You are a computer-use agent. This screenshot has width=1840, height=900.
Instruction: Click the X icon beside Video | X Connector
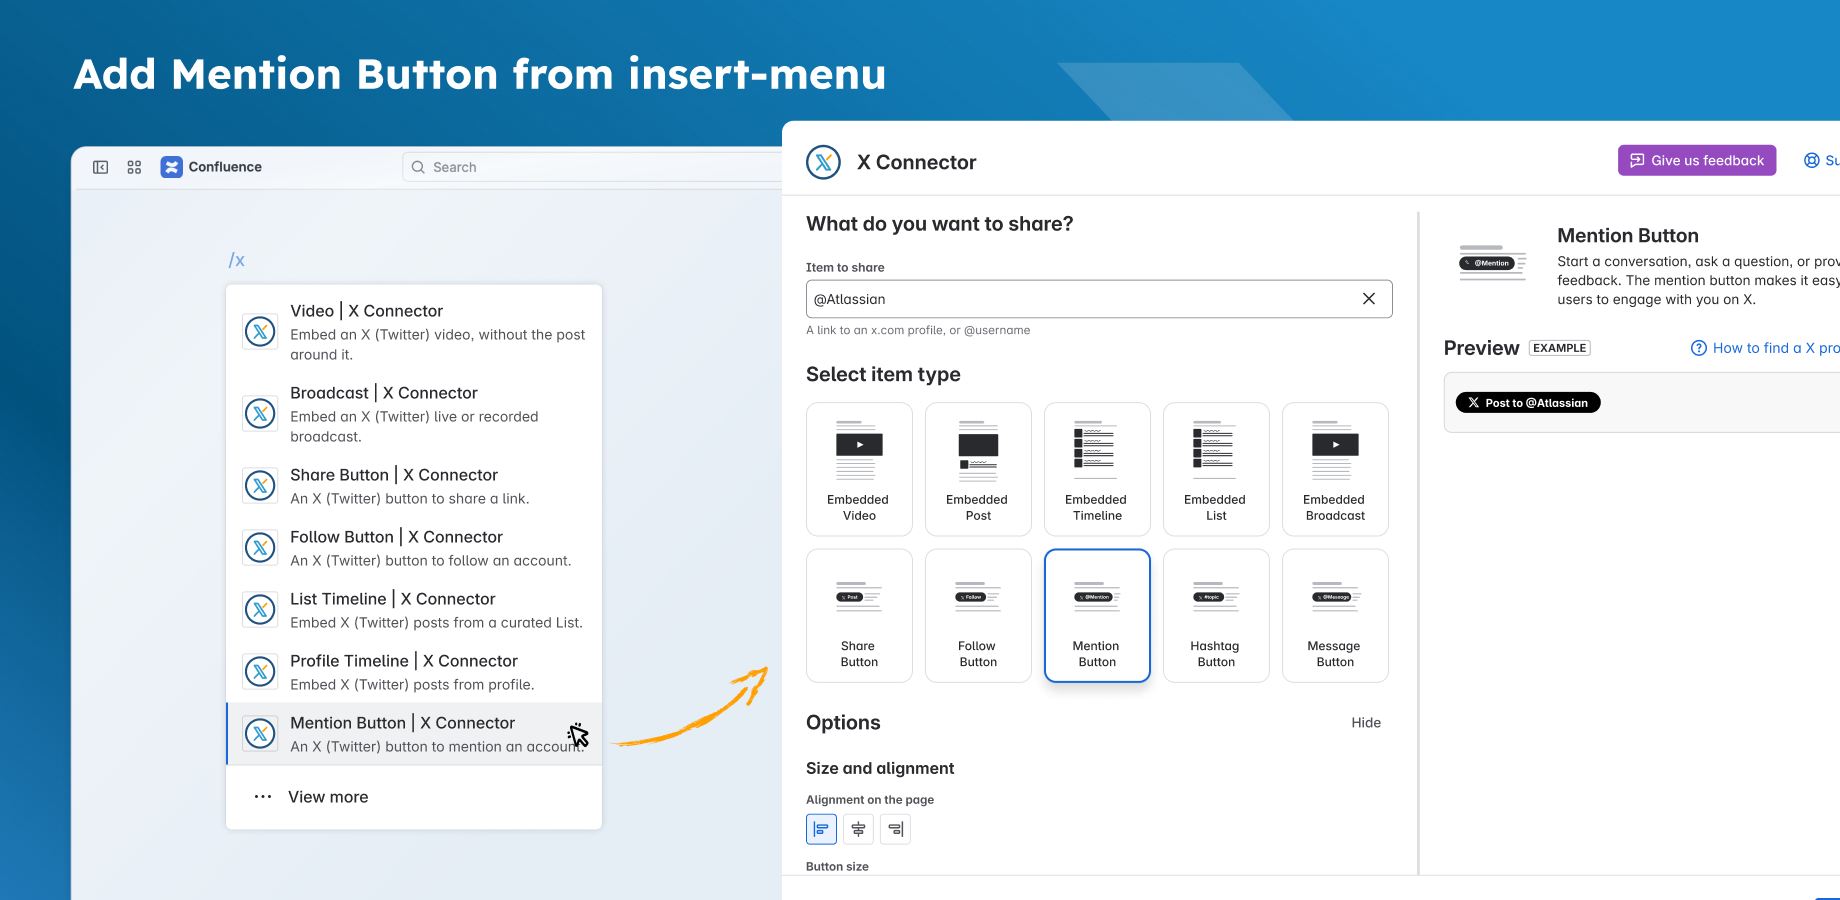[x=260, y=332]
